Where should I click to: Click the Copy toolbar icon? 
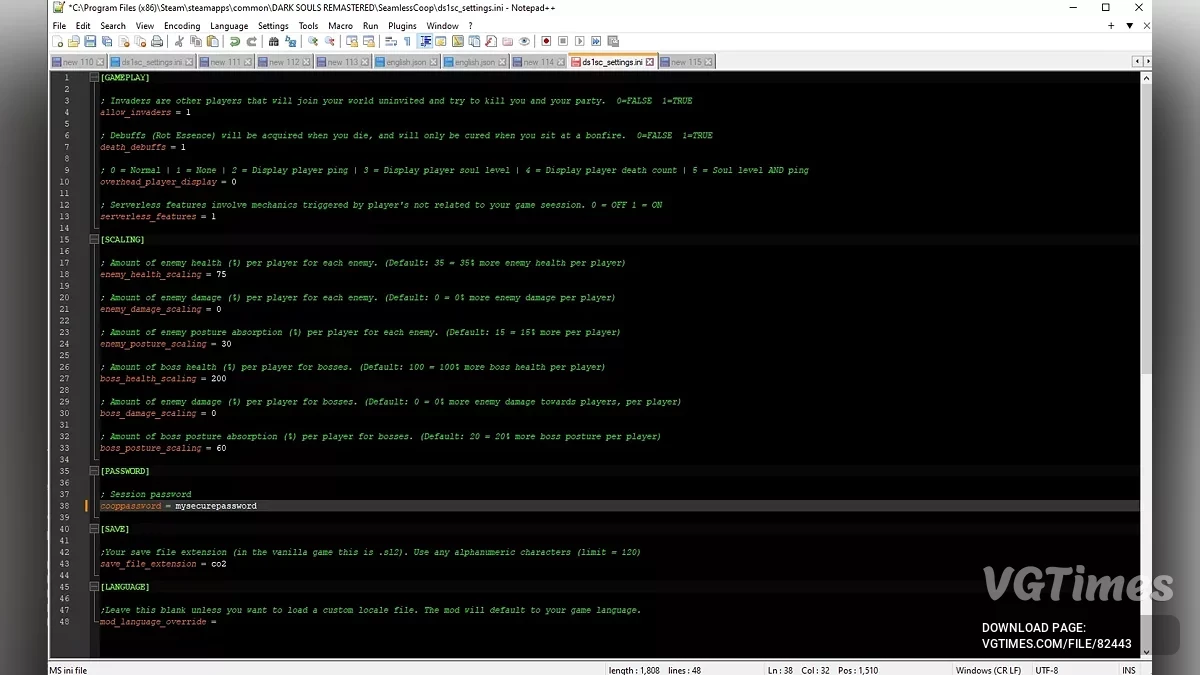[195, 41]
